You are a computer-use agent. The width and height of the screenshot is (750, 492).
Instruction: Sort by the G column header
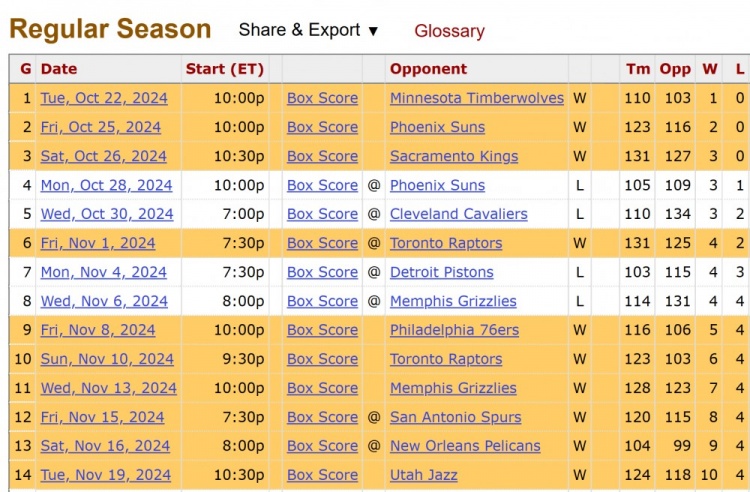(26, 69)
